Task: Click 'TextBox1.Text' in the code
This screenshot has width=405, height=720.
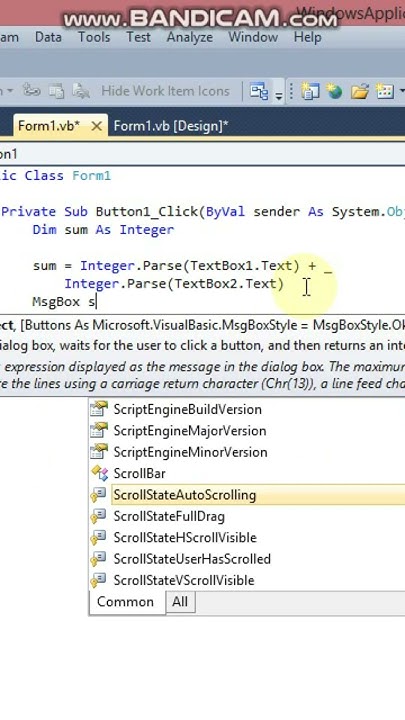Action: (241, 265)
